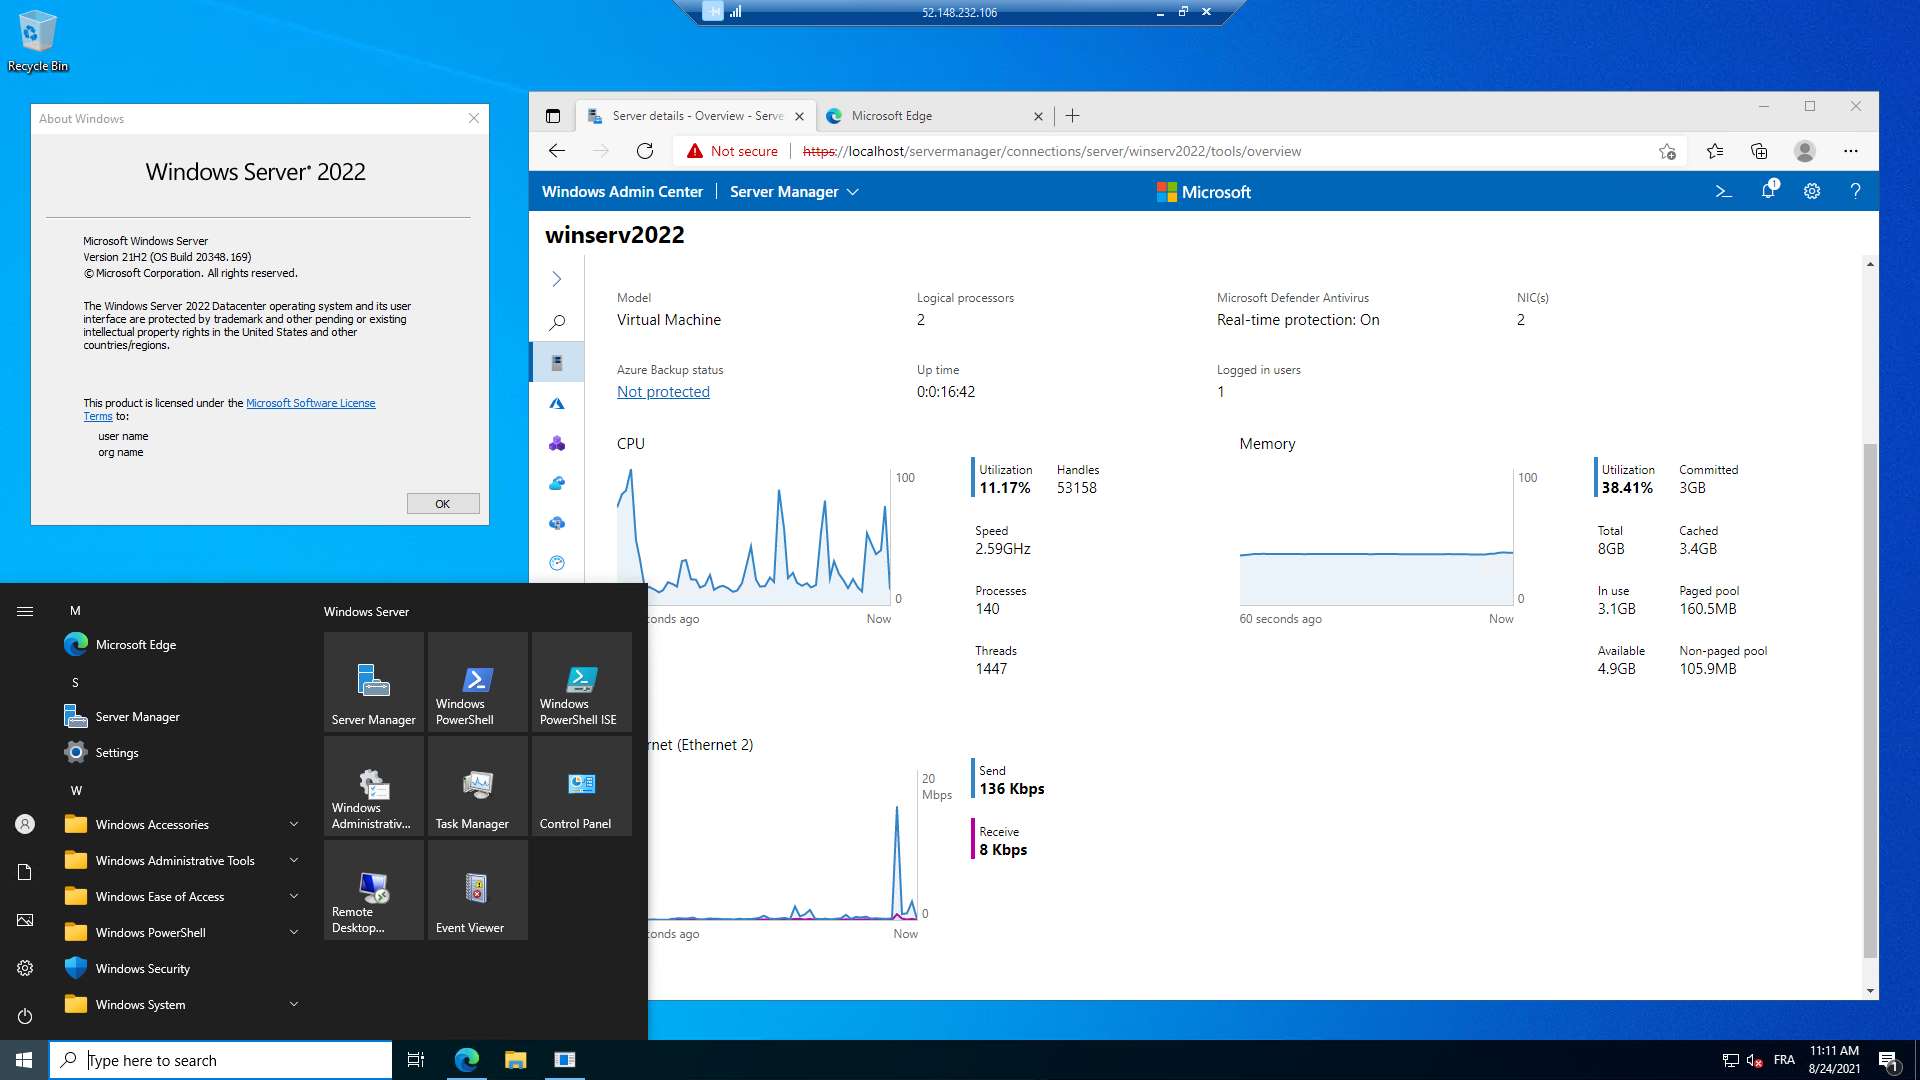1920x1080 pixels.
Task: Open the PowerShell console icon in Admin Center header
Action: tap(1723, 191)
